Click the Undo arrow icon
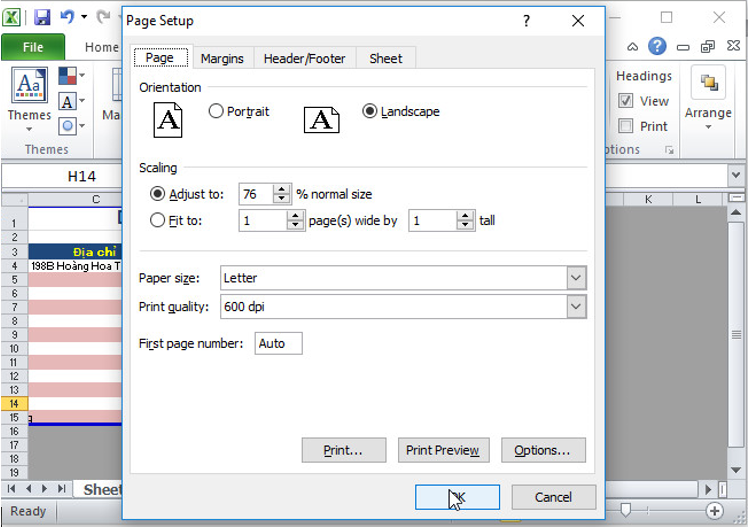Screen dimensions: 749x529 (67, 17)
